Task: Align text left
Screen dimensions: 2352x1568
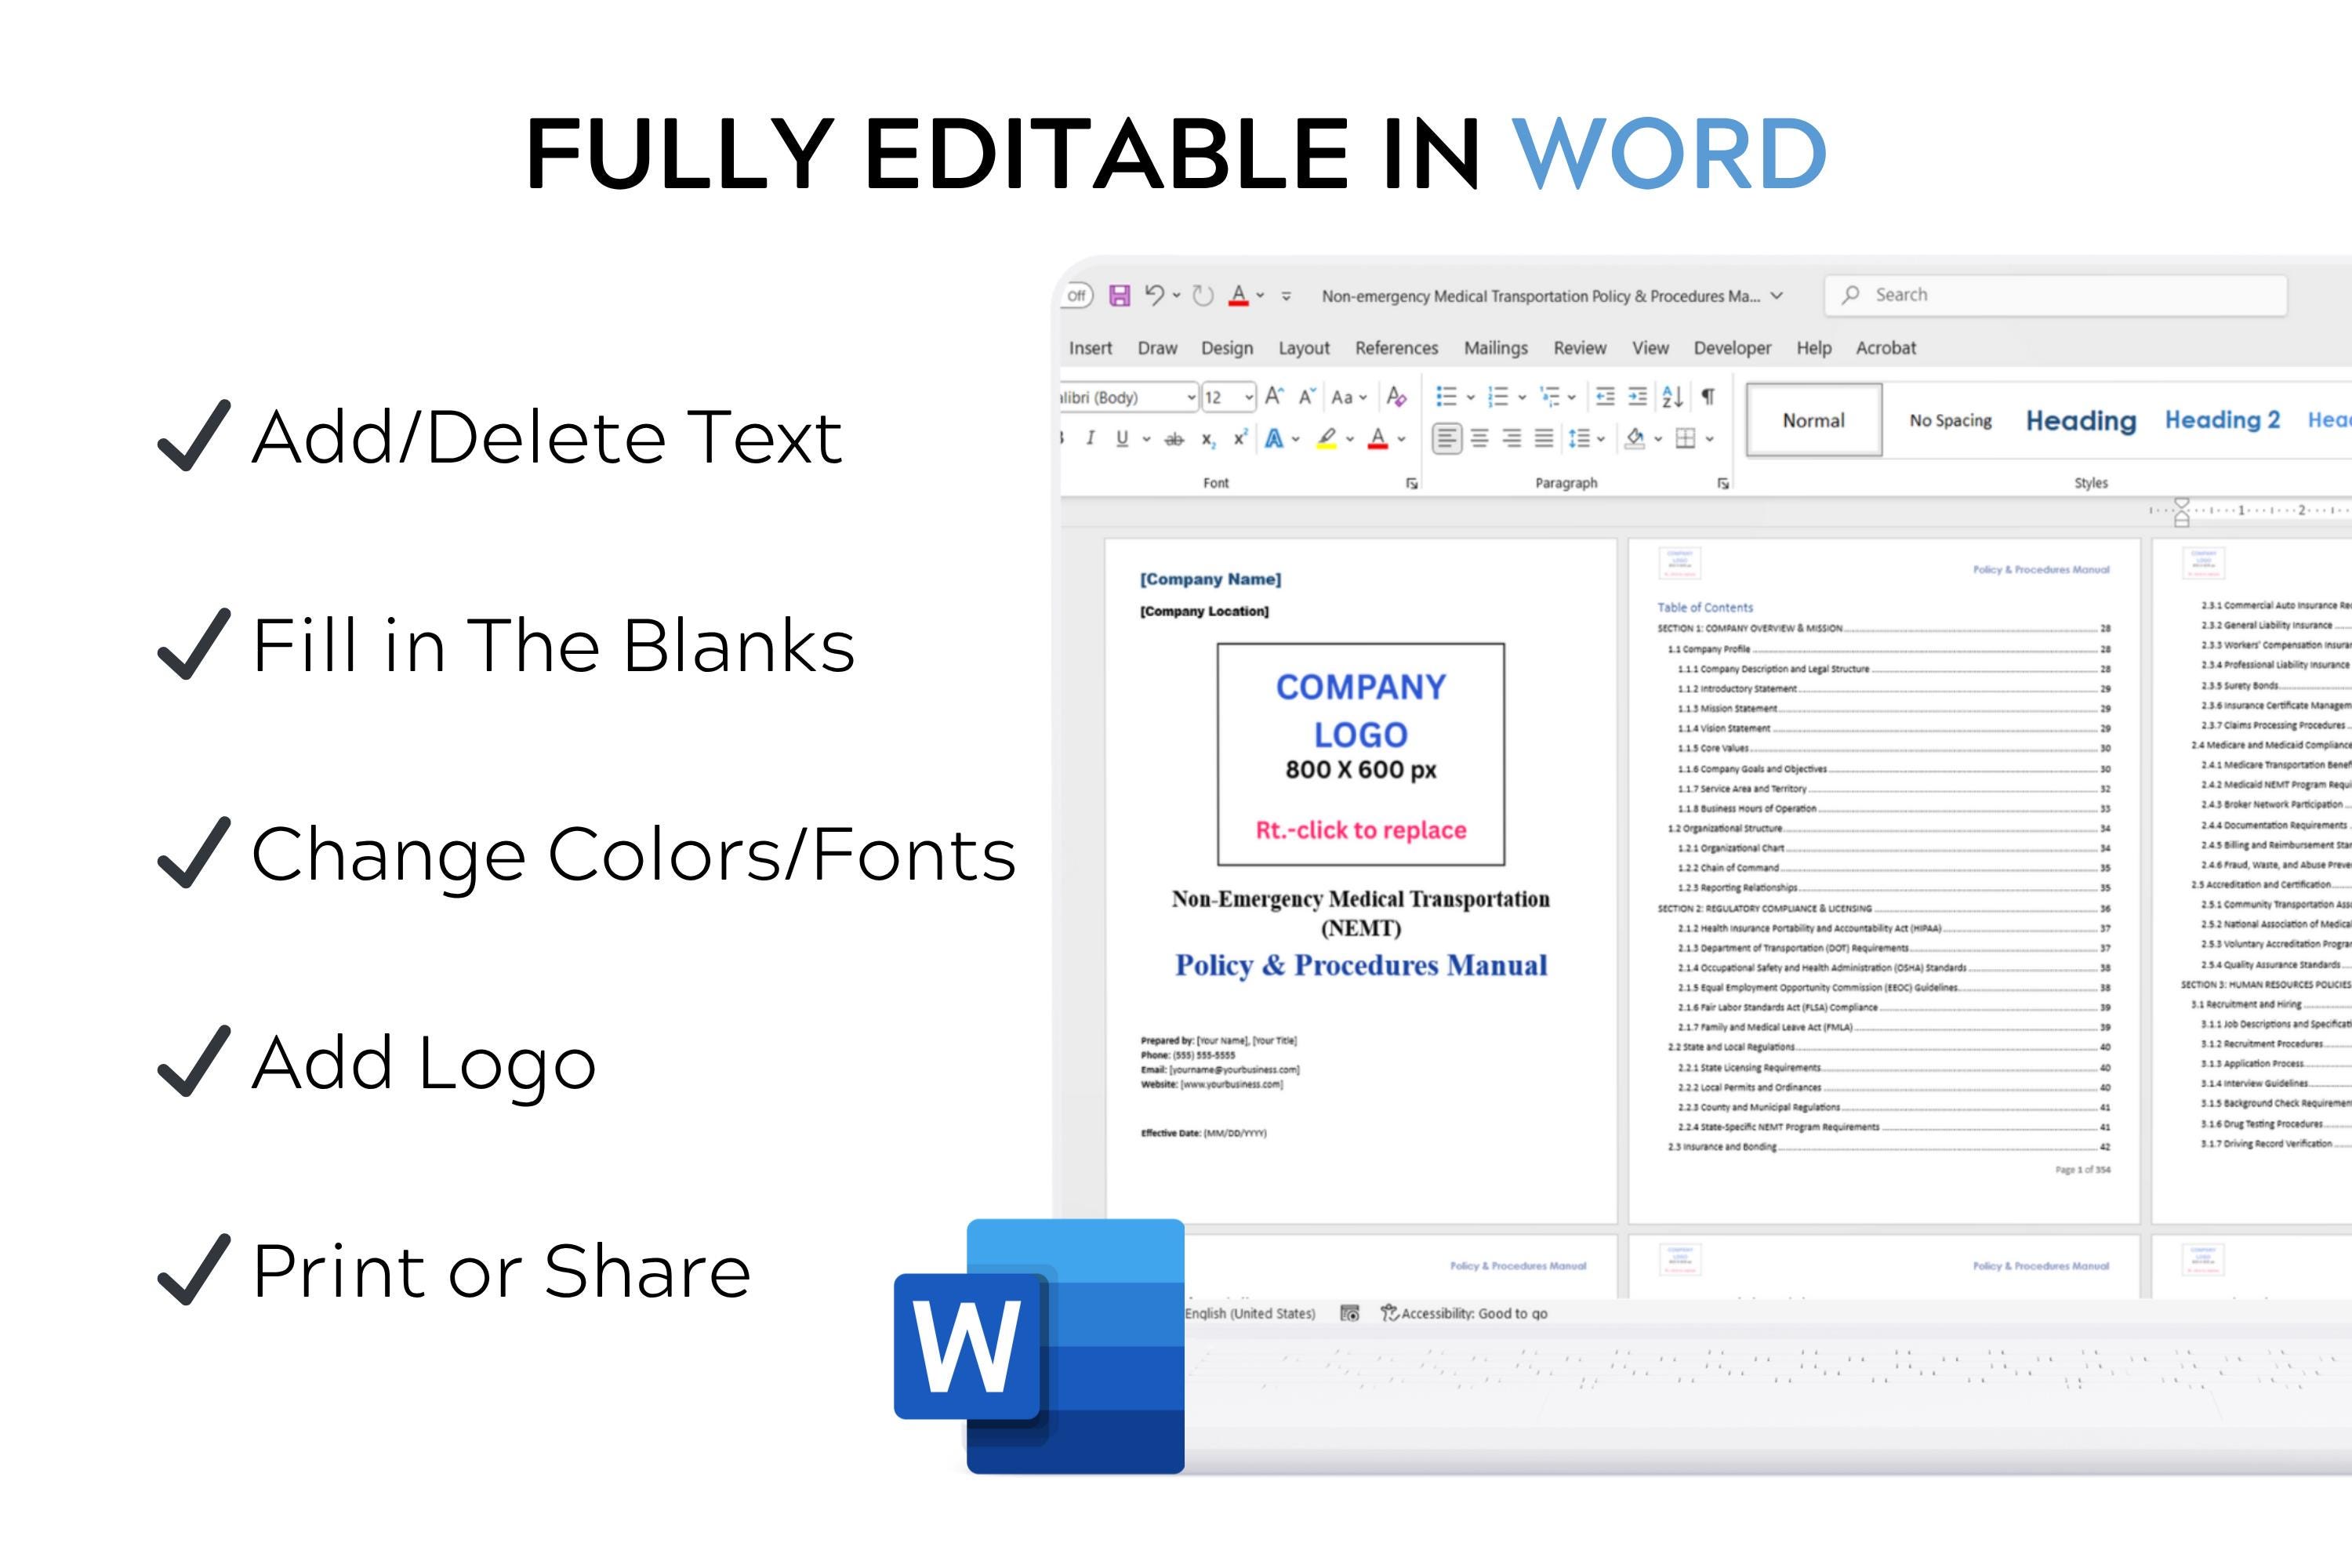Action: click(x=1446, y=438)
